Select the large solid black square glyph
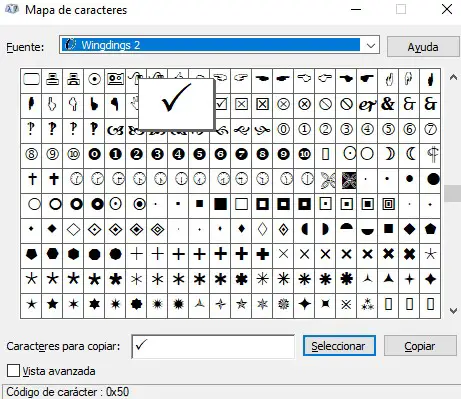This screenshot has height=399, width=461. click(220, 204)
